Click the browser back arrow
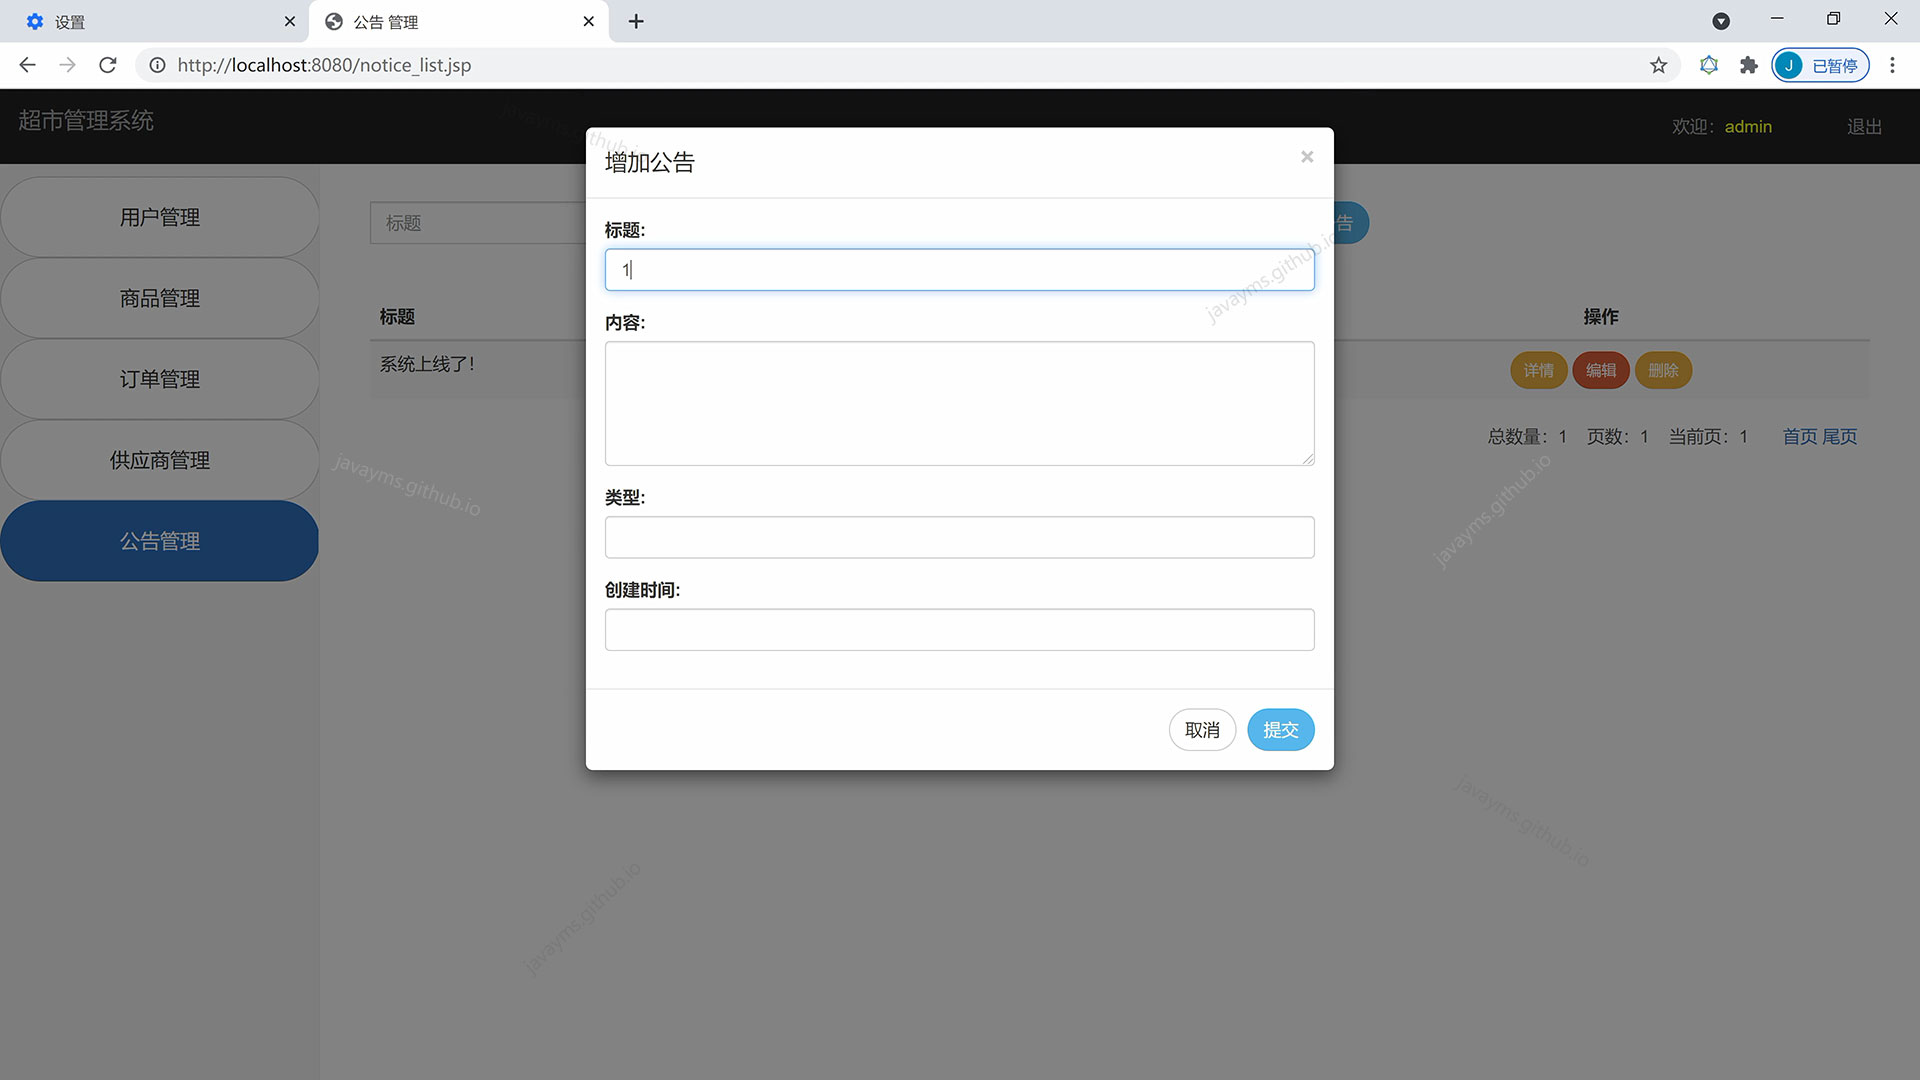1920x1080 pixels. pyautogui.click(x=27, y=65)
